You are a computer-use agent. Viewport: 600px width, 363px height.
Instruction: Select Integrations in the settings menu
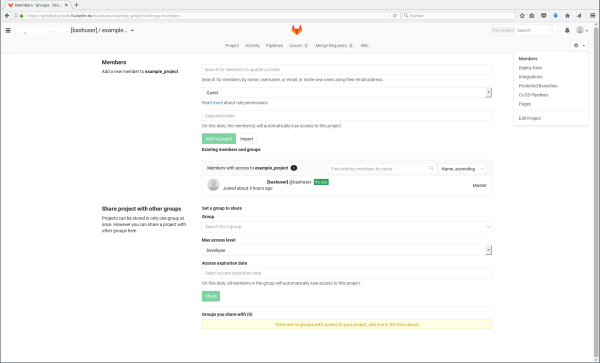tap(530, 77)
